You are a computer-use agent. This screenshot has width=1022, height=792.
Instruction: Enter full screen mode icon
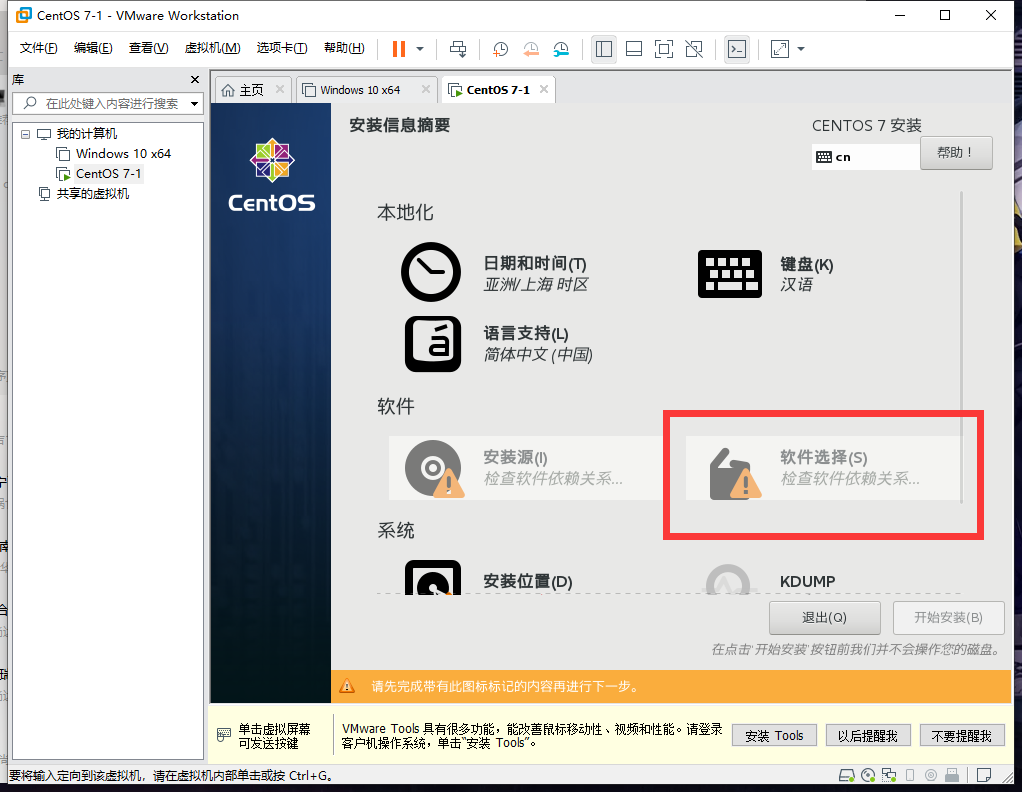(664, 49)
